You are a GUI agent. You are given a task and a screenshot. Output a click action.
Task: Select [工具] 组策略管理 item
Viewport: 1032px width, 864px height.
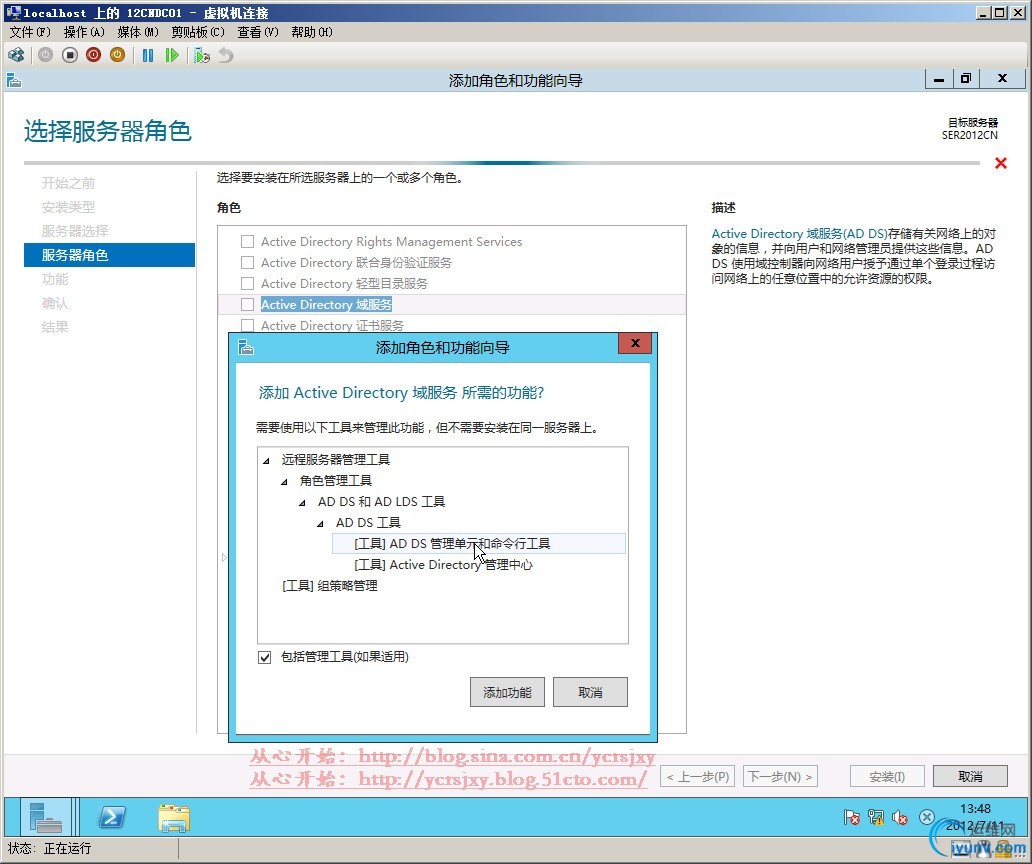[x=330, y=586]
